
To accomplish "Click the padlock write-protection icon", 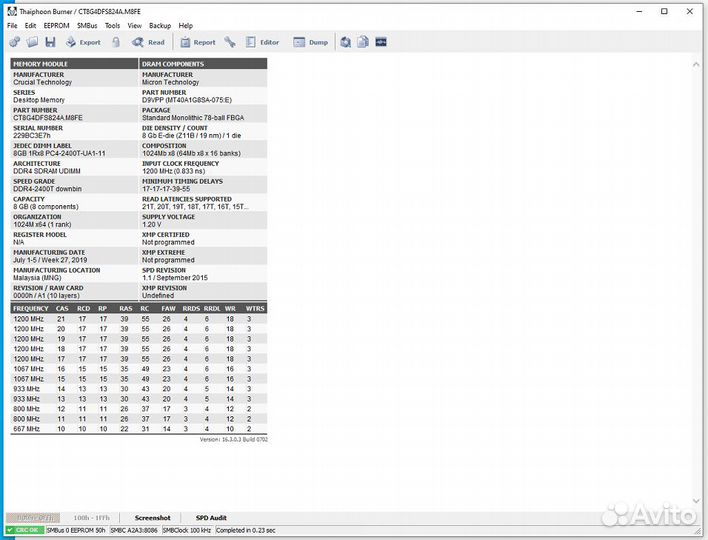I will (x=116, y=42).
